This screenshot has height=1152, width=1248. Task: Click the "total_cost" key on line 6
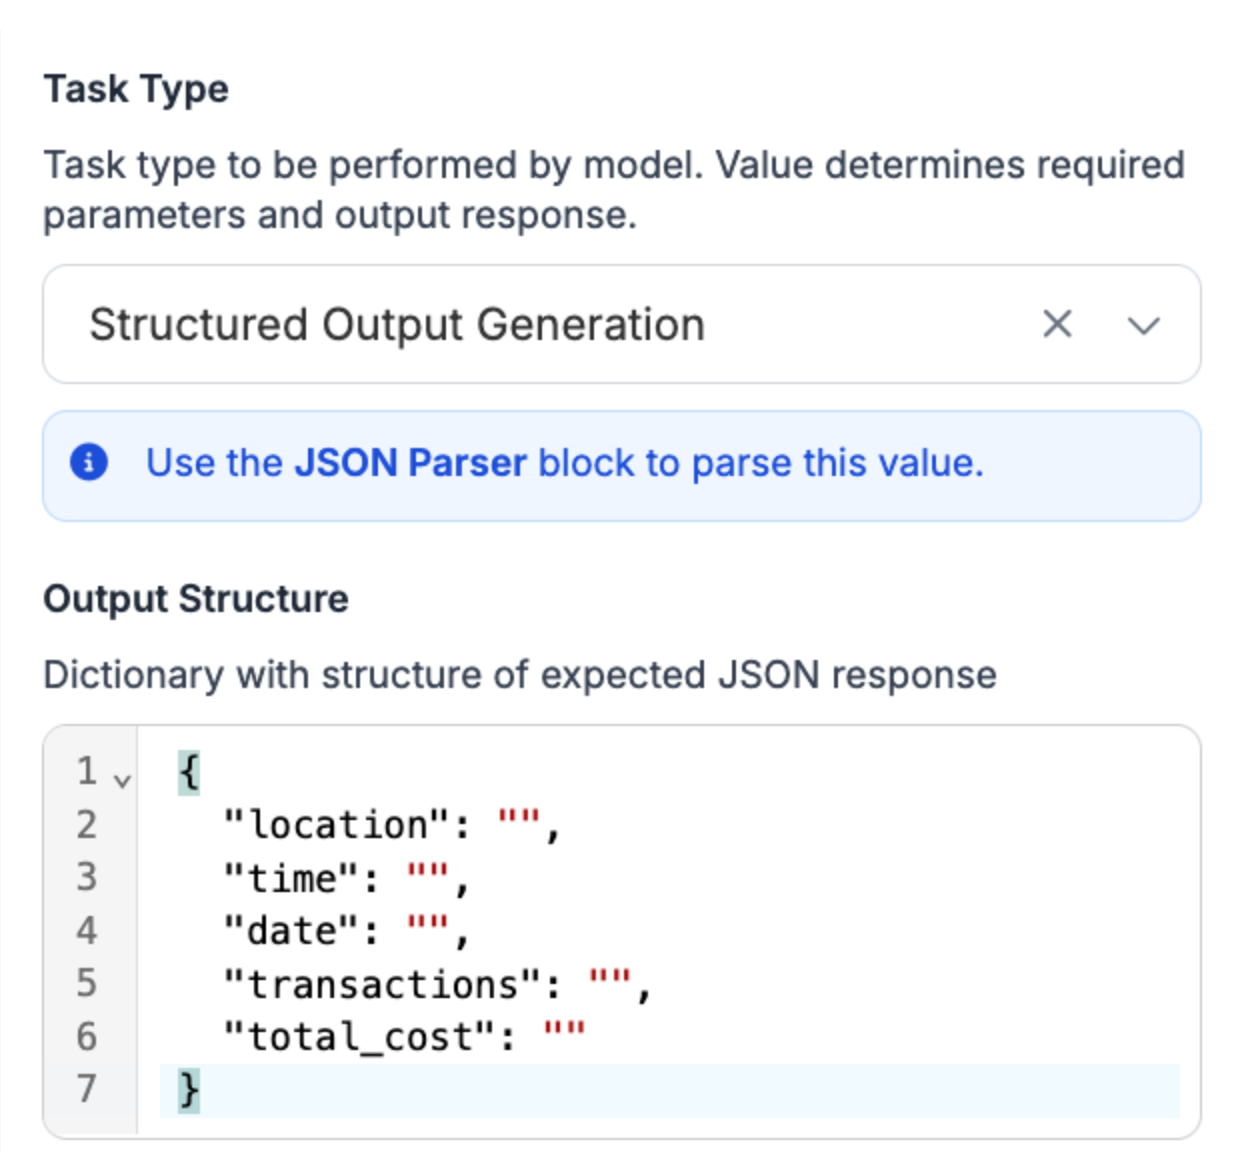[360, 1037]
